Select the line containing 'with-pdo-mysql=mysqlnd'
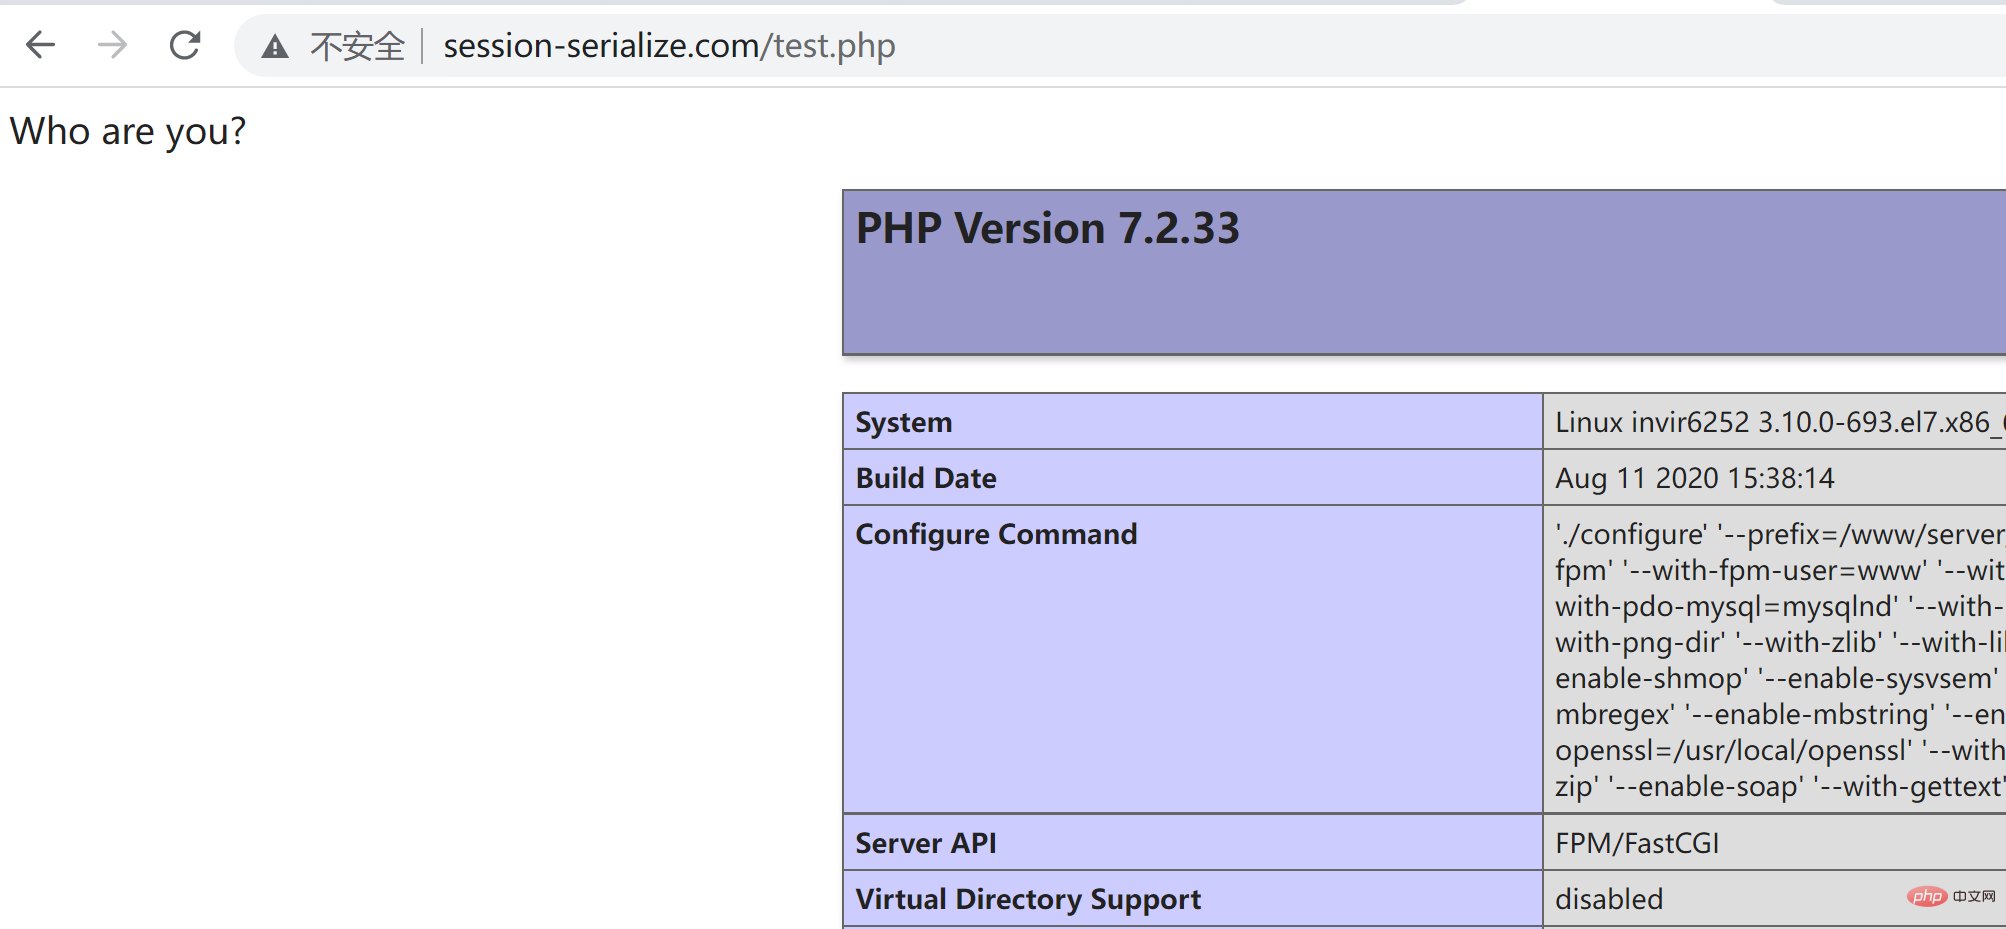Screen dimensions: 2006x929 point(1780,606)
